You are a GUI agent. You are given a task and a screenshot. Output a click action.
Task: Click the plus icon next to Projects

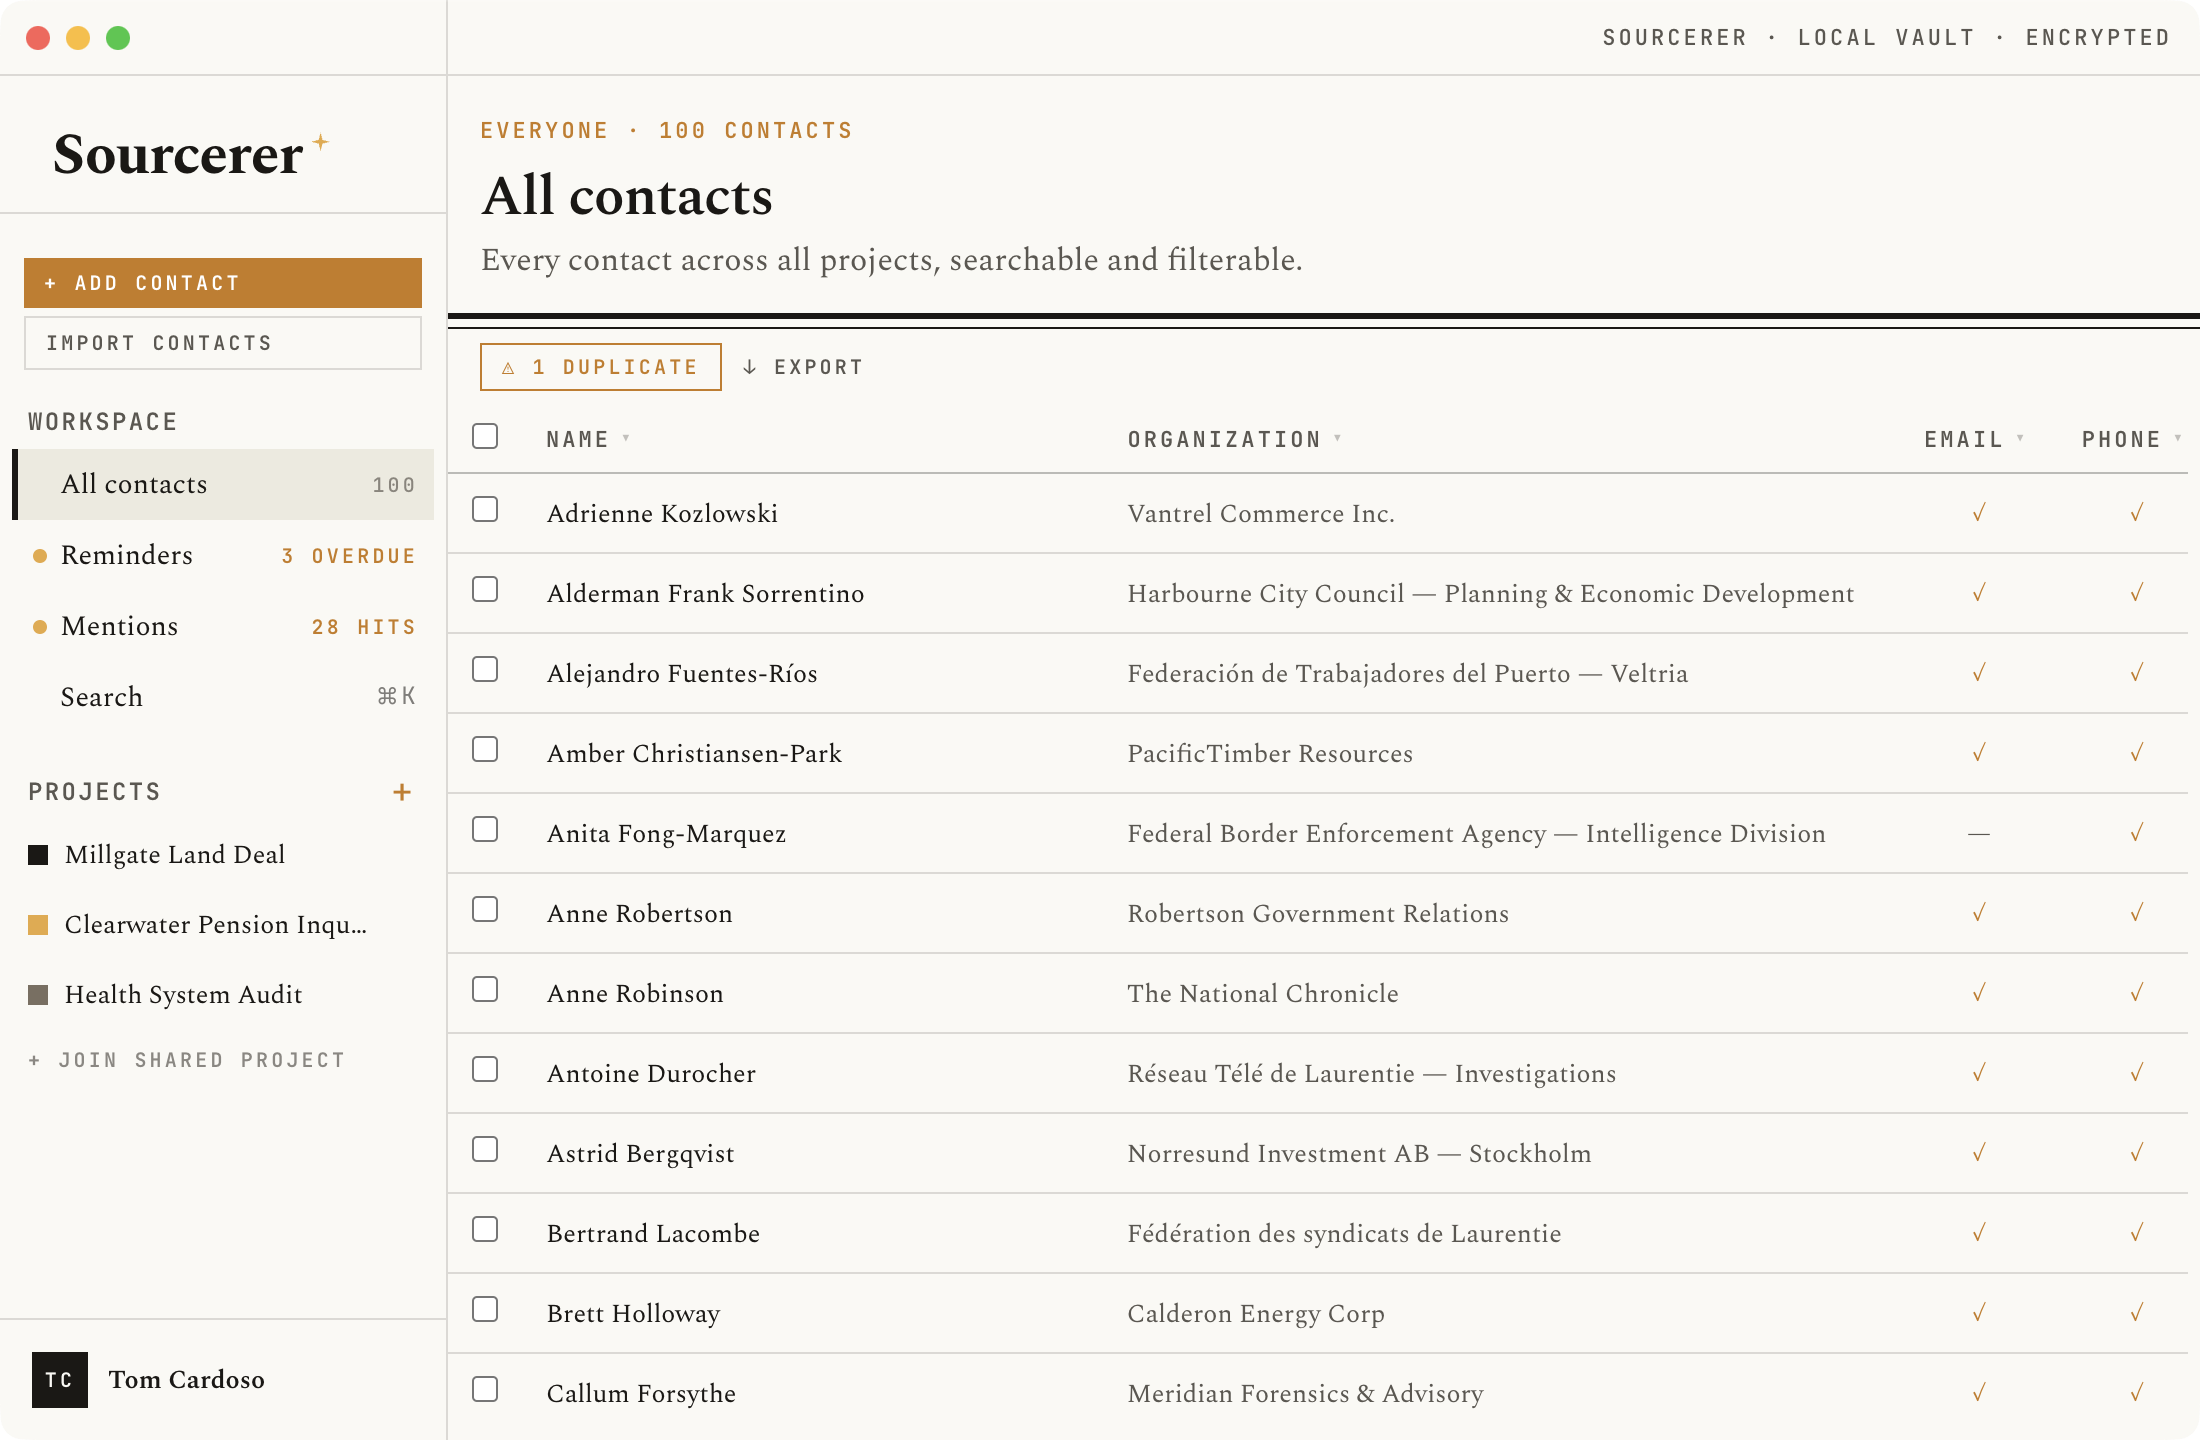point(402,792)
